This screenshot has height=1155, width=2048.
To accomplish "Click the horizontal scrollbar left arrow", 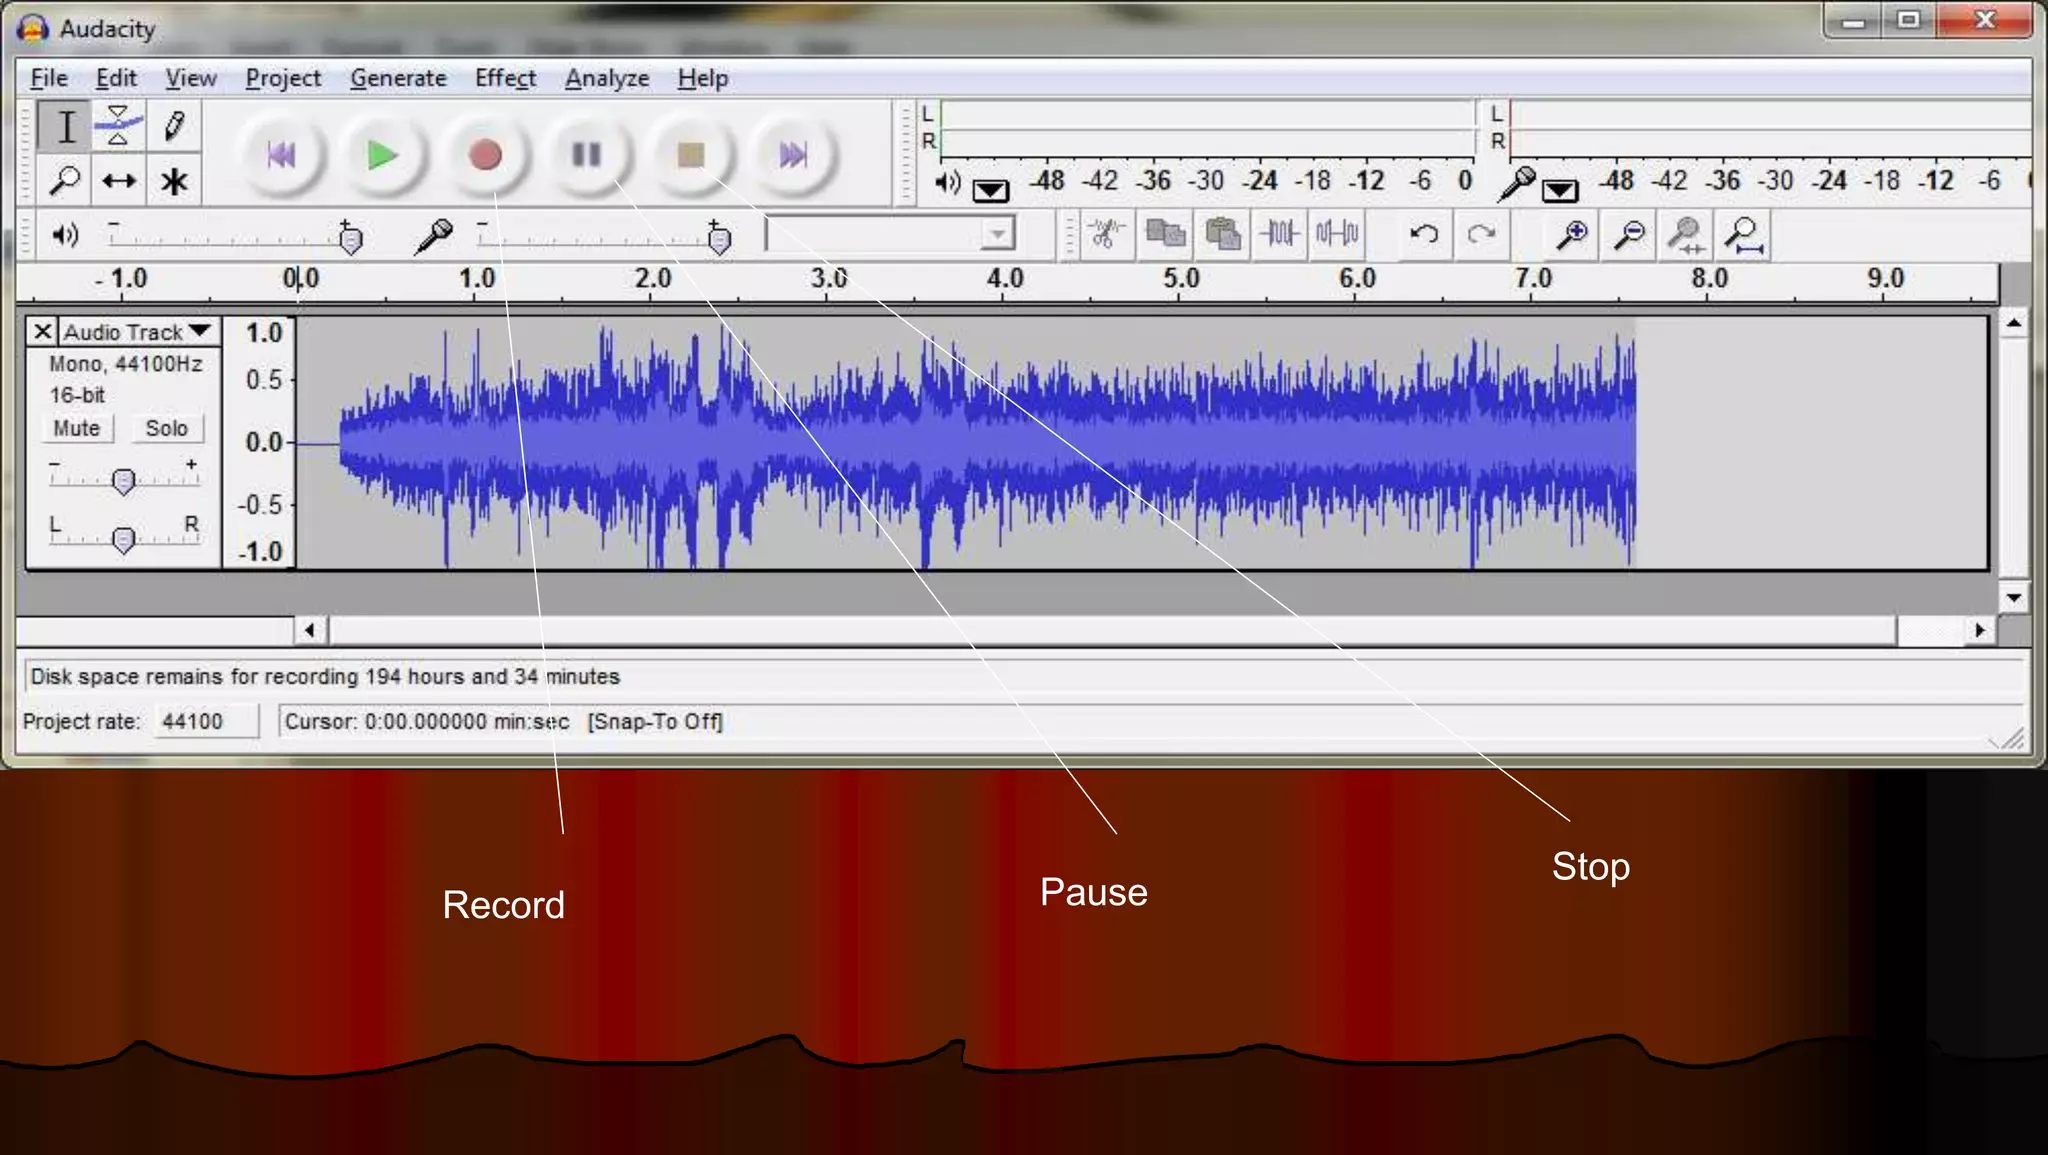I will (x=310, y=630).
